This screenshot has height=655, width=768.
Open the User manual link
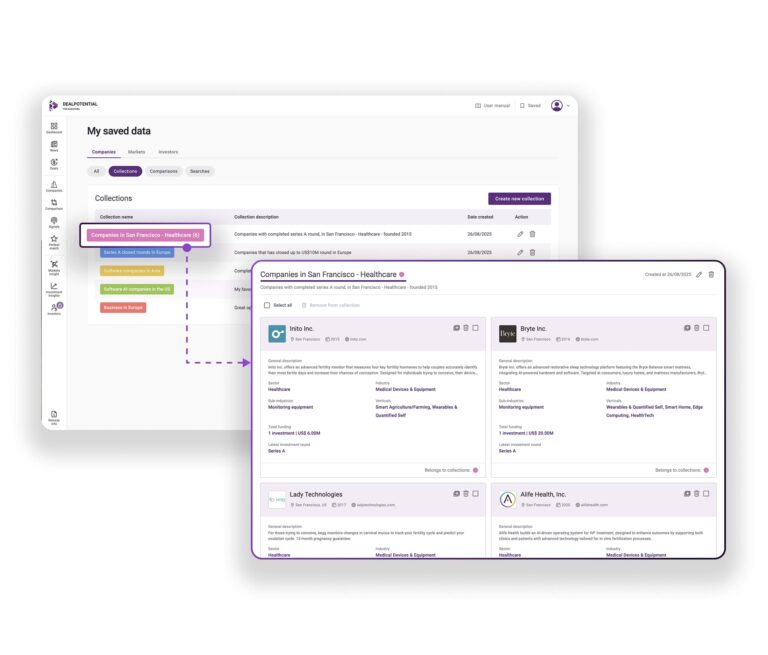[492, 105]
